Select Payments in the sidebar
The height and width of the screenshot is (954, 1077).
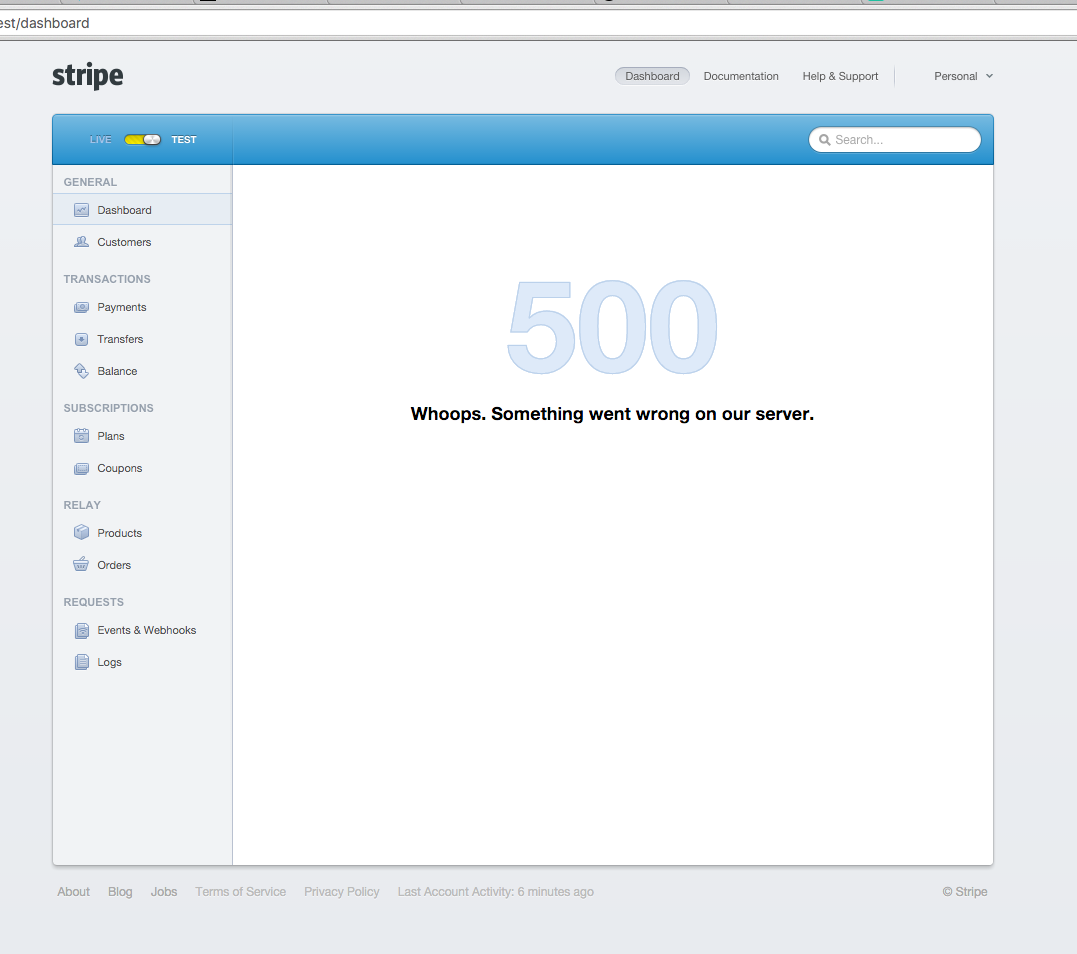point(142,307)
